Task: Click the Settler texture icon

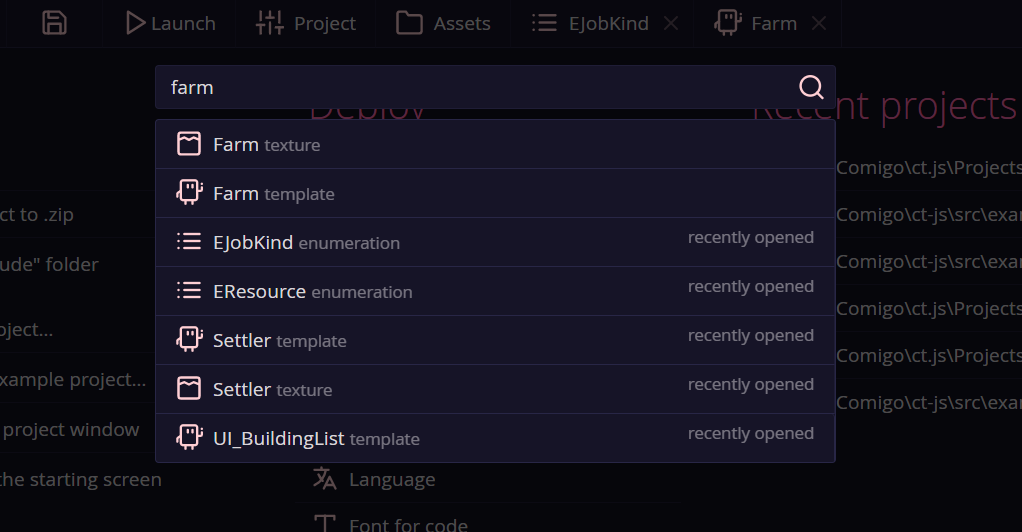Action: [x=189, y=389]
